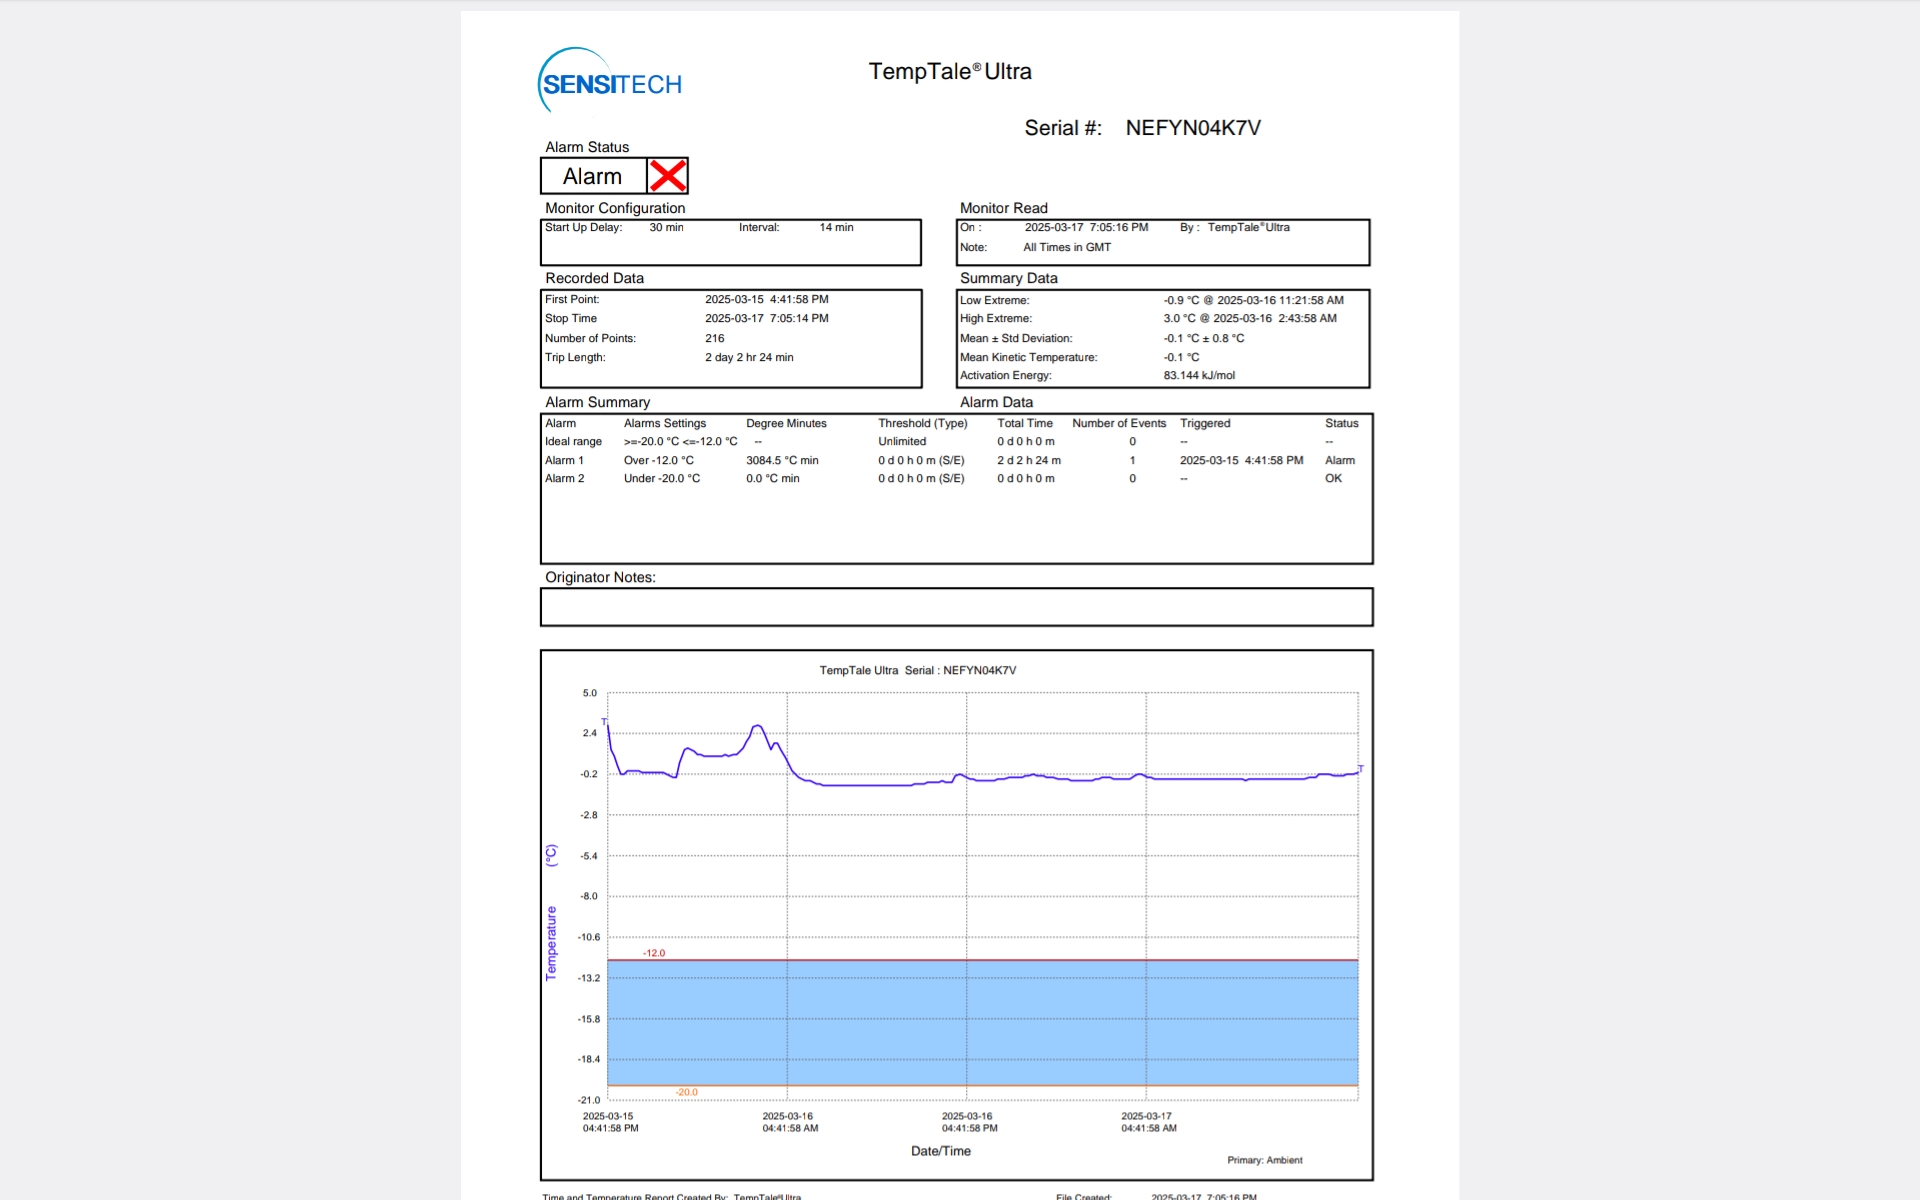This screenshot has width=1920, height=1200.
Task: Click the Date/Time axis label
Action: tap(941, 1151)
